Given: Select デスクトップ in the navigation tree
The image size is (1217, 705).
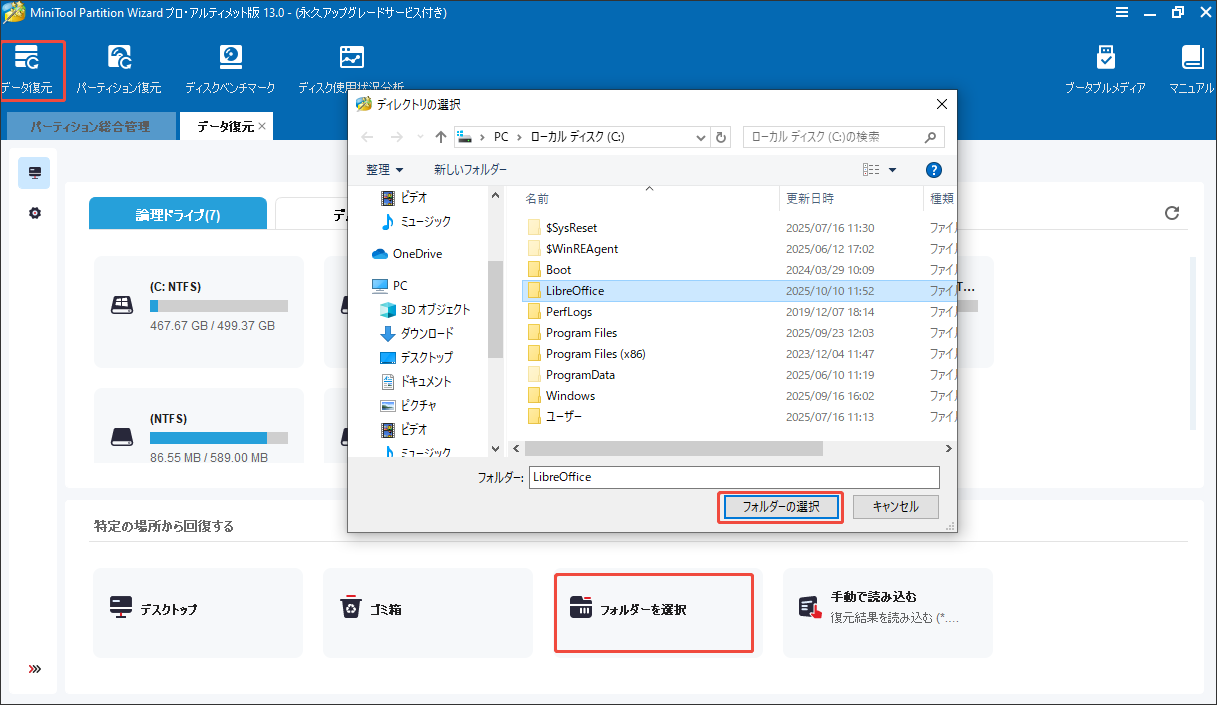Looking at the screenshot, I should [x=417, y=357].
